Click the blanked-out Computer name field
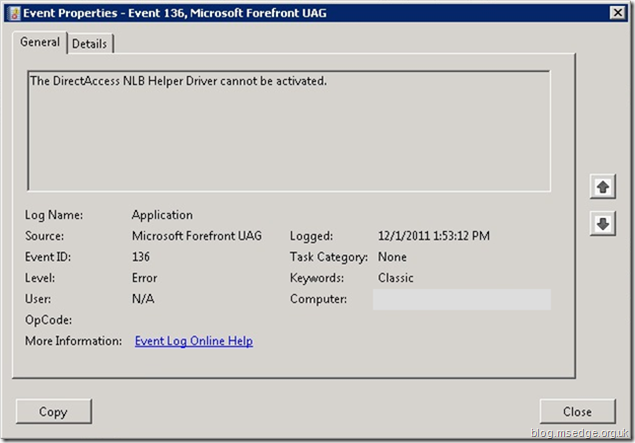The width and height of the screenshot is (635, 443). 462,299
